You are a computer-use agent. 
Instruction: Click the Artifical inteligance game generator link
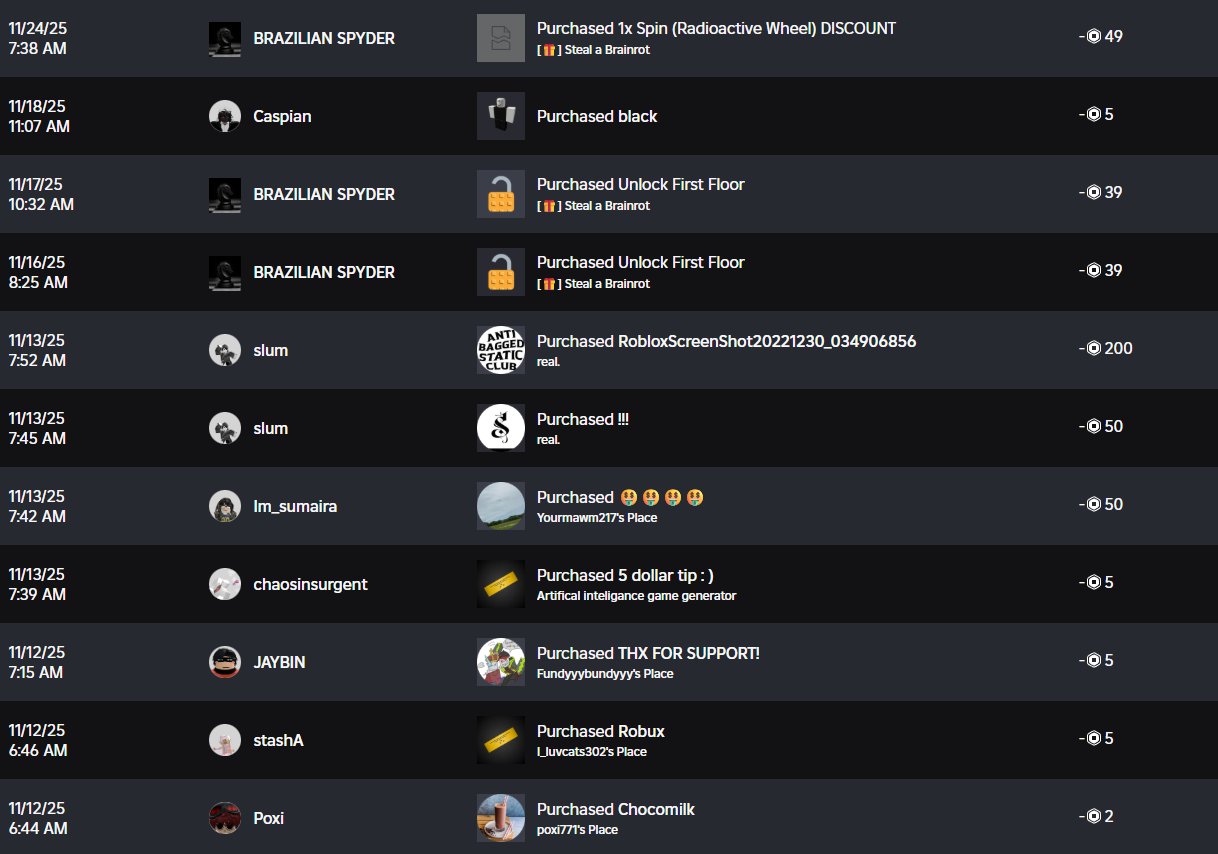[x=636, y=596]
